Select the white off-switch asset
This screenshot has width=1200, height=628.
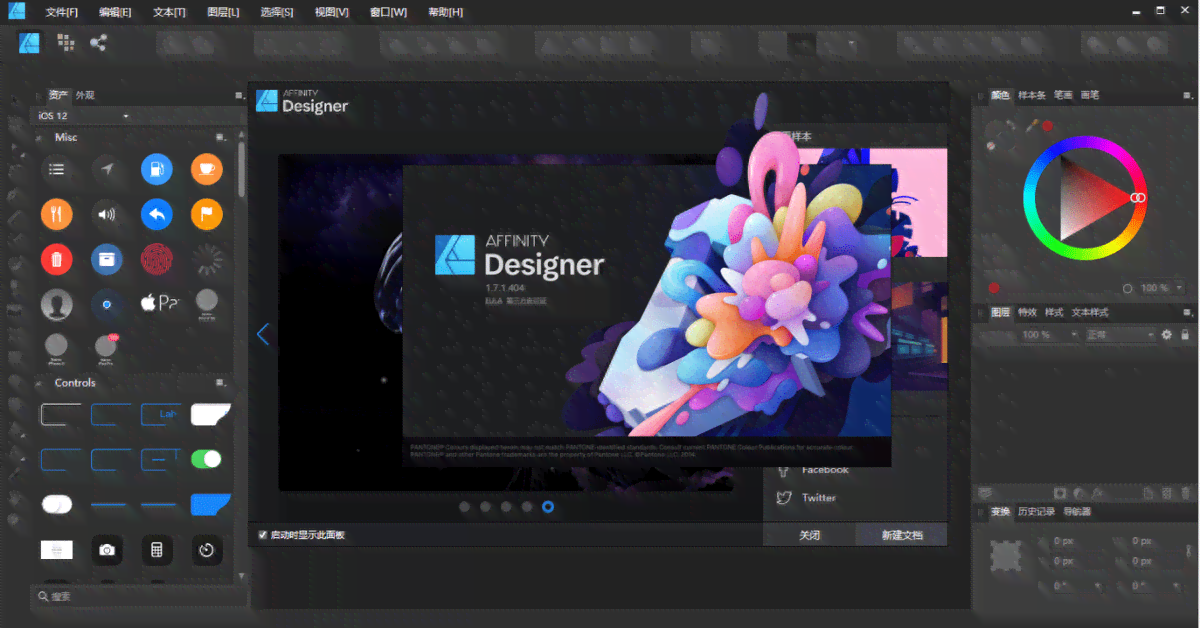click(x=57, y=504)
